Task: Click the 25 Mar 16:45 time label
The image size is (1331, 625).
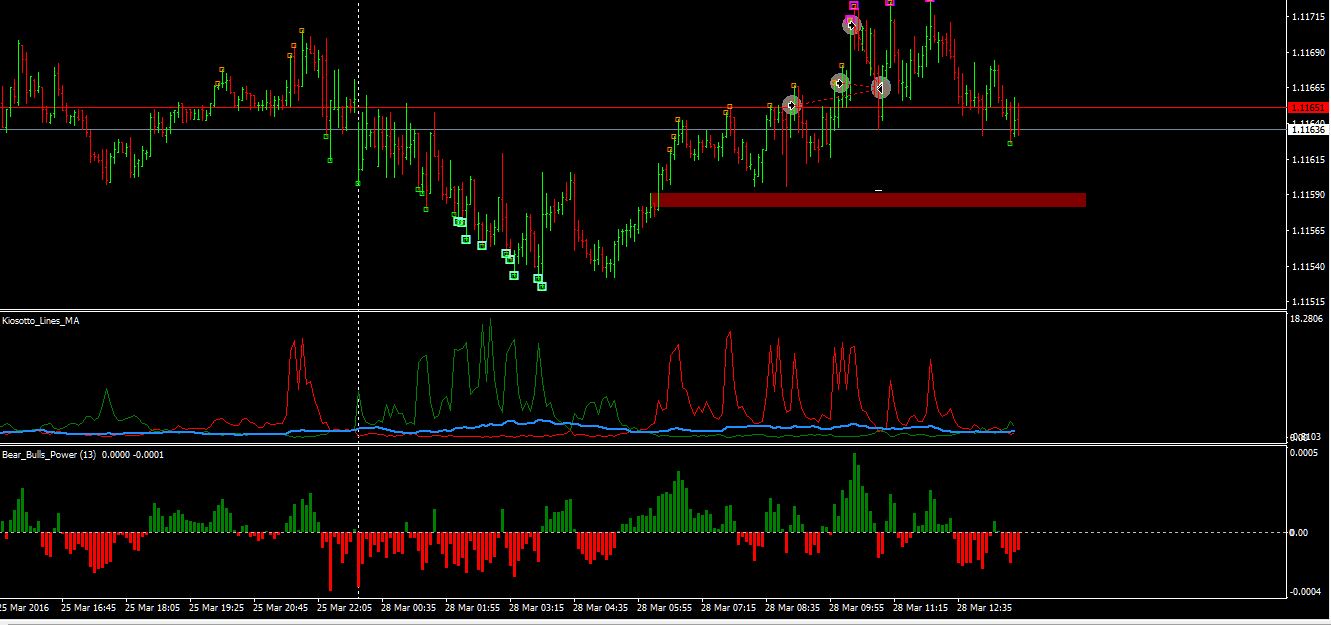Action: click(88, 607)
